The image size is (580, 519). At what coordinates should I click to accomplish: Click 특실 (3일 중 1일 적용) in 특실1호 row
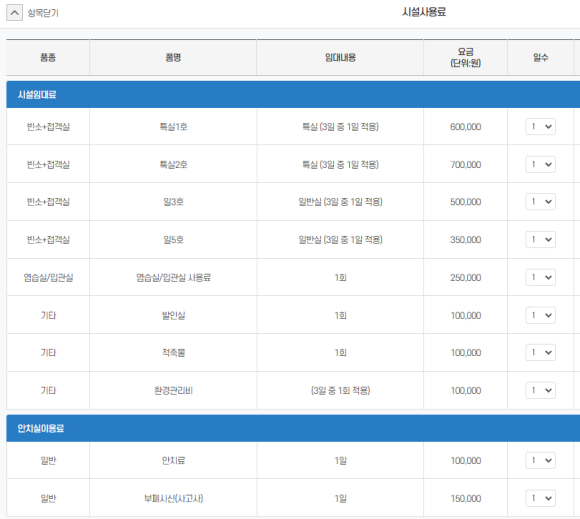click(340, 127)
